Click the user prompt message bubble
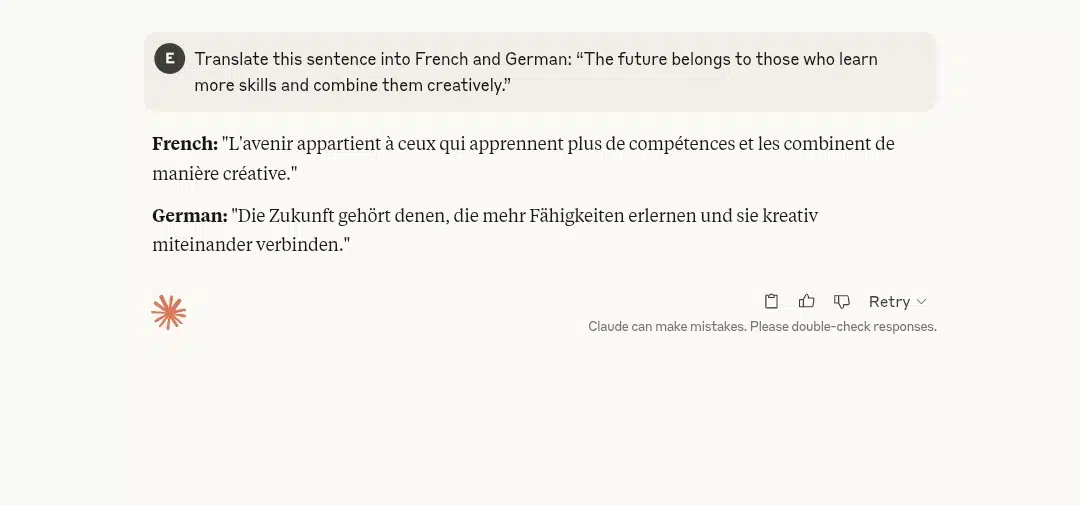The width and height of the screenshot is (1080, 505). pyautogui.click(x=539, y=72)
